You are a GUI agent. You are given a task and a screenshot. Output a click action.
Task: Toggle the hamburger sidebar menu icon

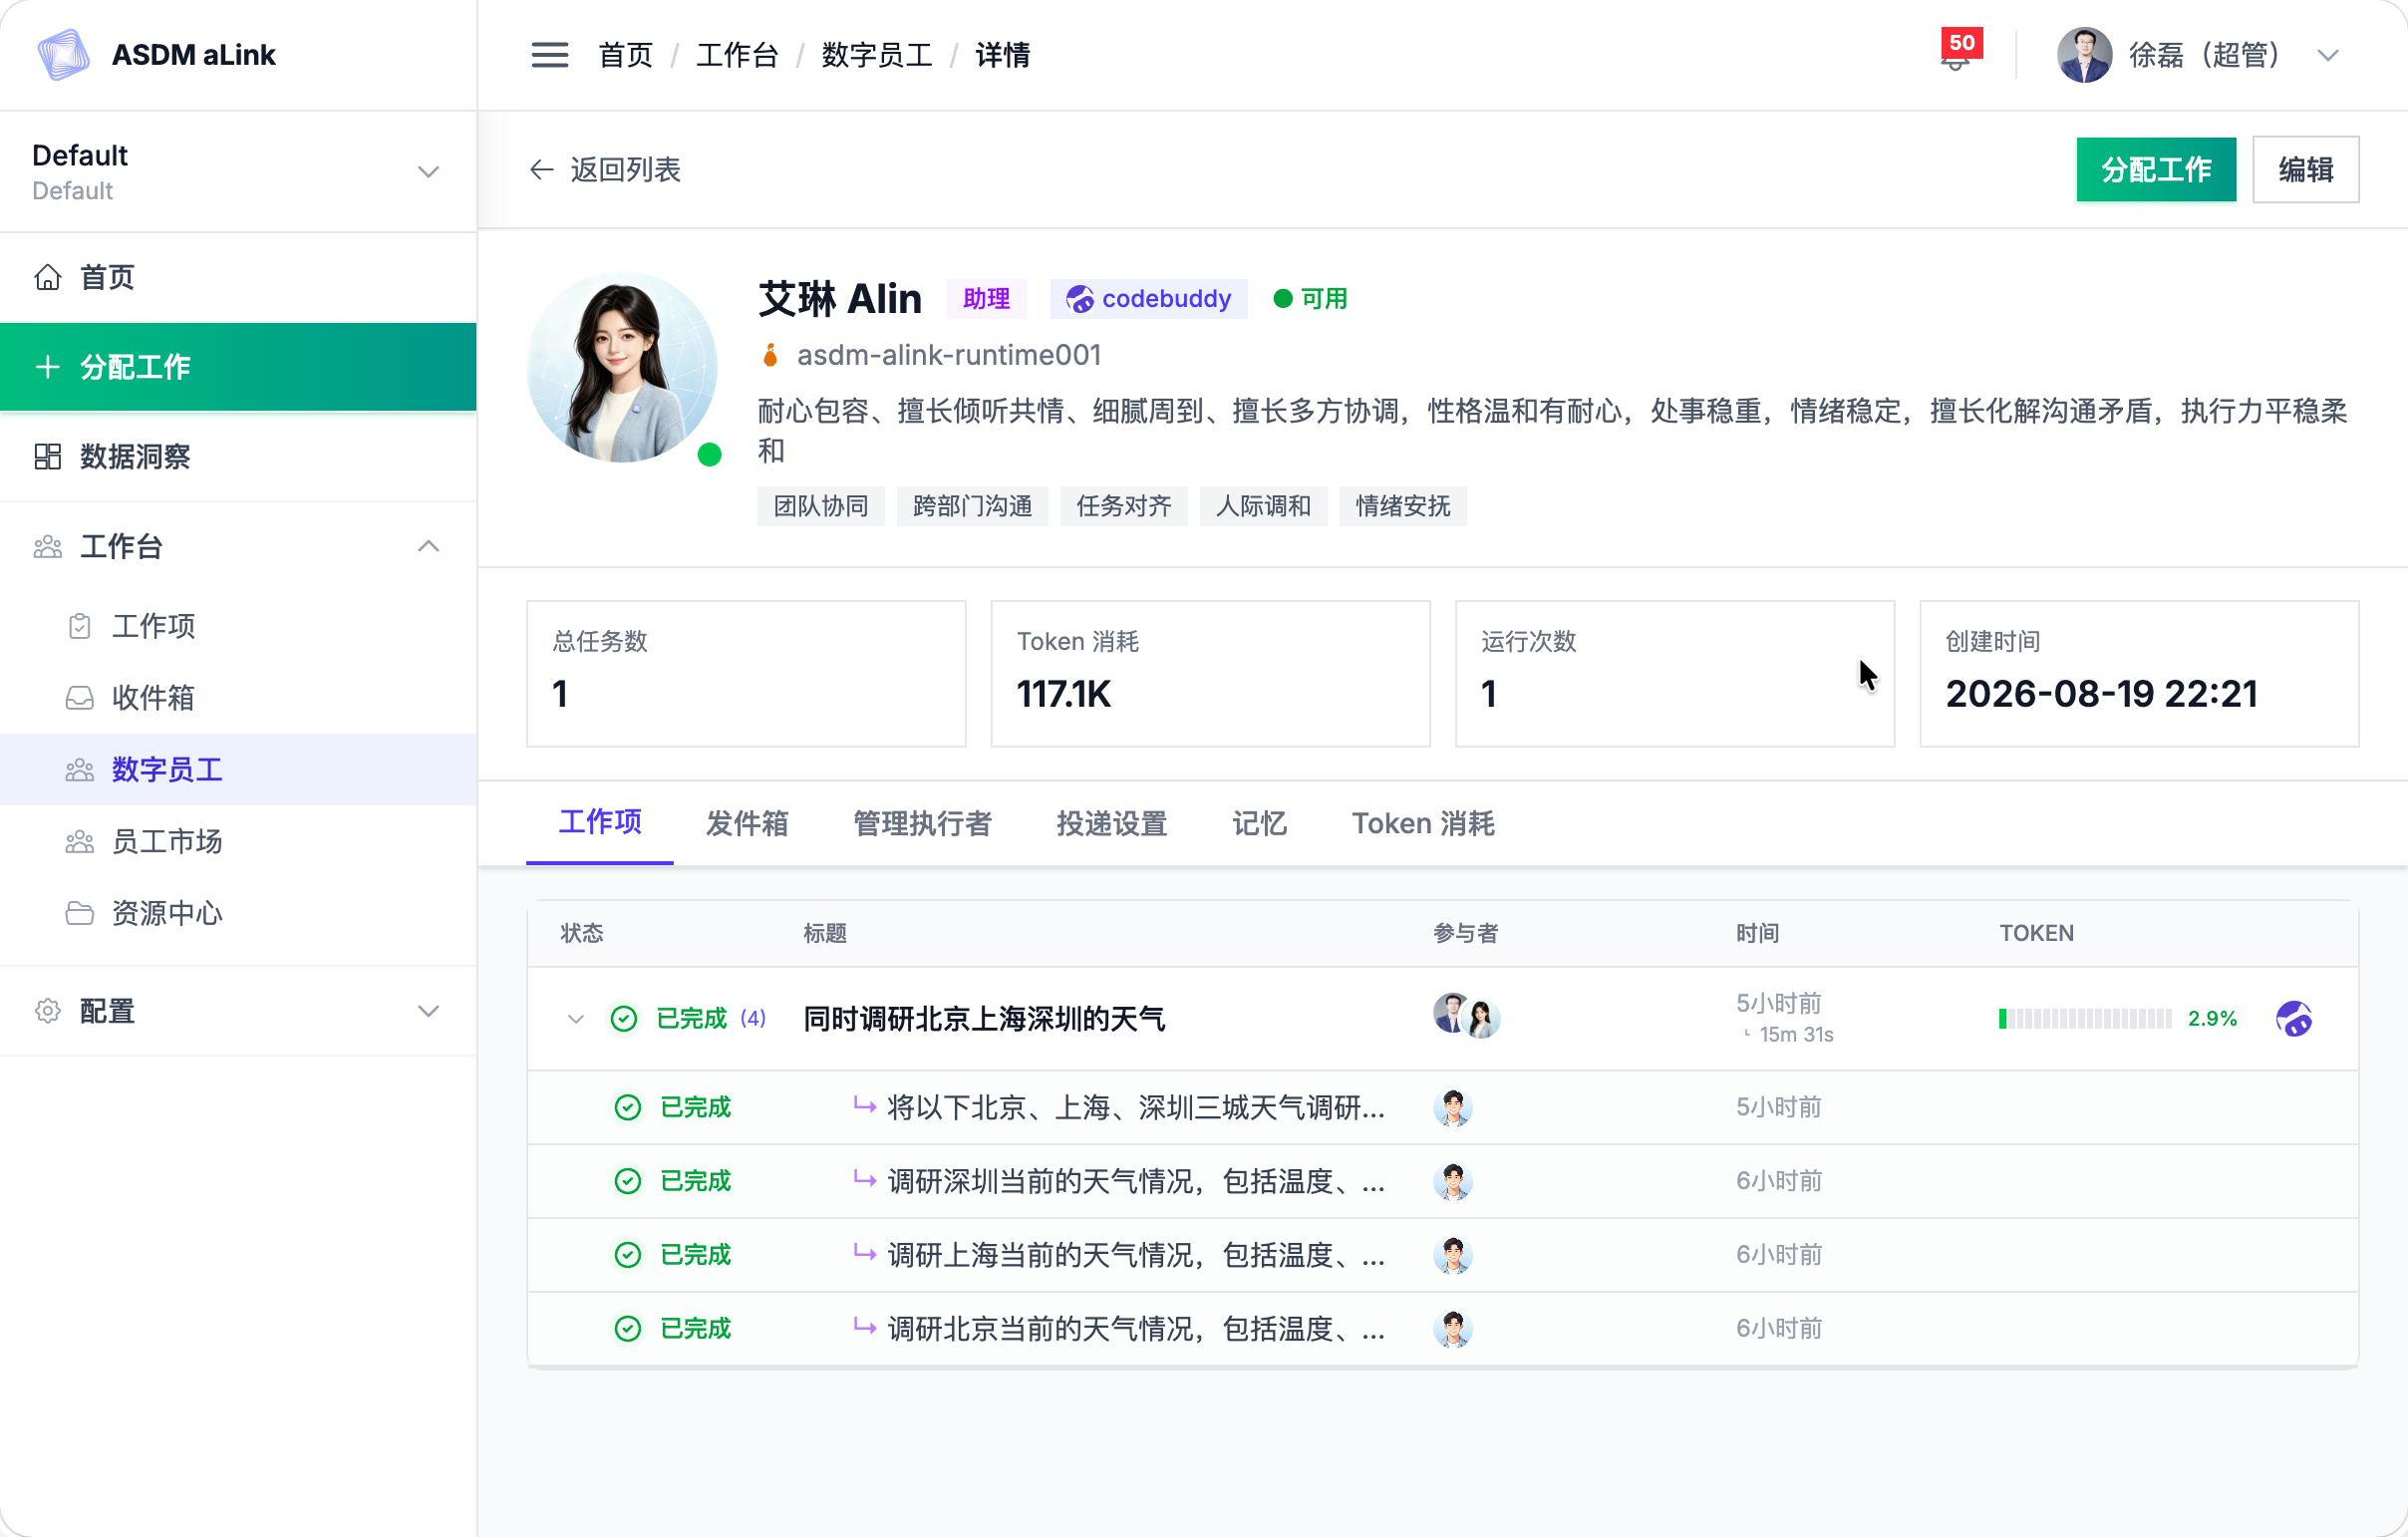(x=549, y=55)
